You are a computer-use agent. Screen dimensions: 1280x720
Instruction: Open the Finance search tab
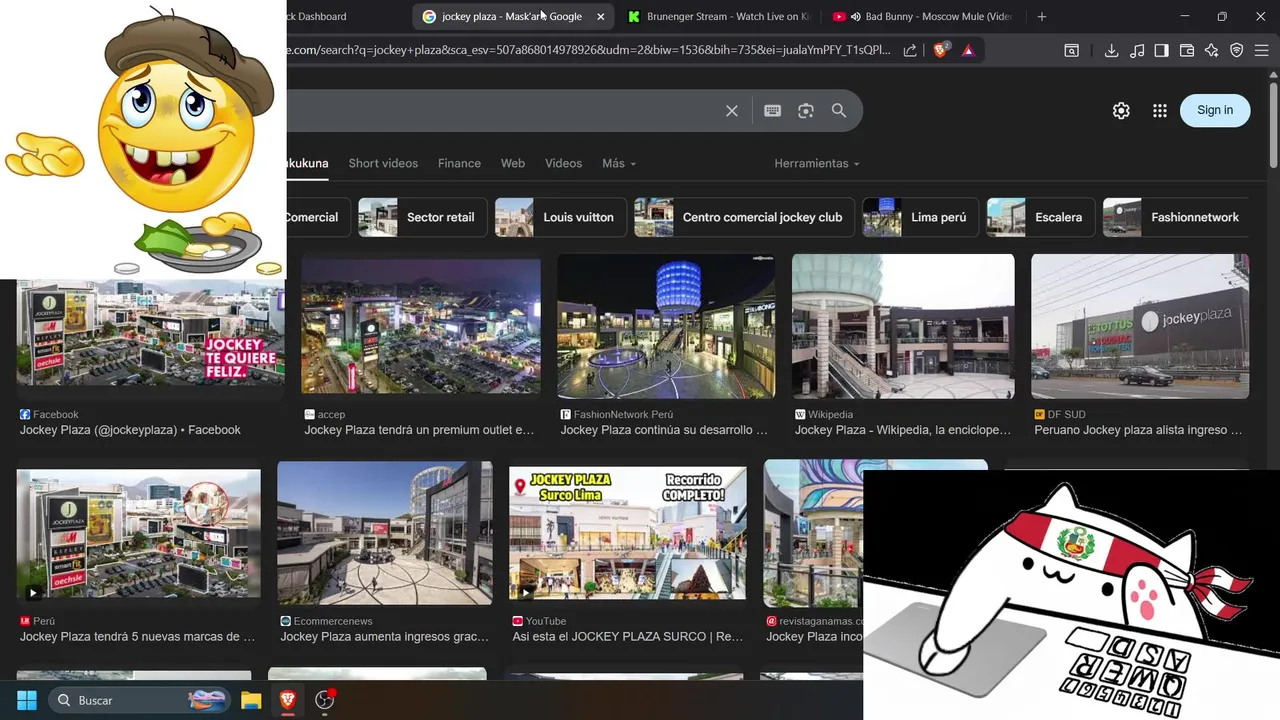(x=459, y=163)
